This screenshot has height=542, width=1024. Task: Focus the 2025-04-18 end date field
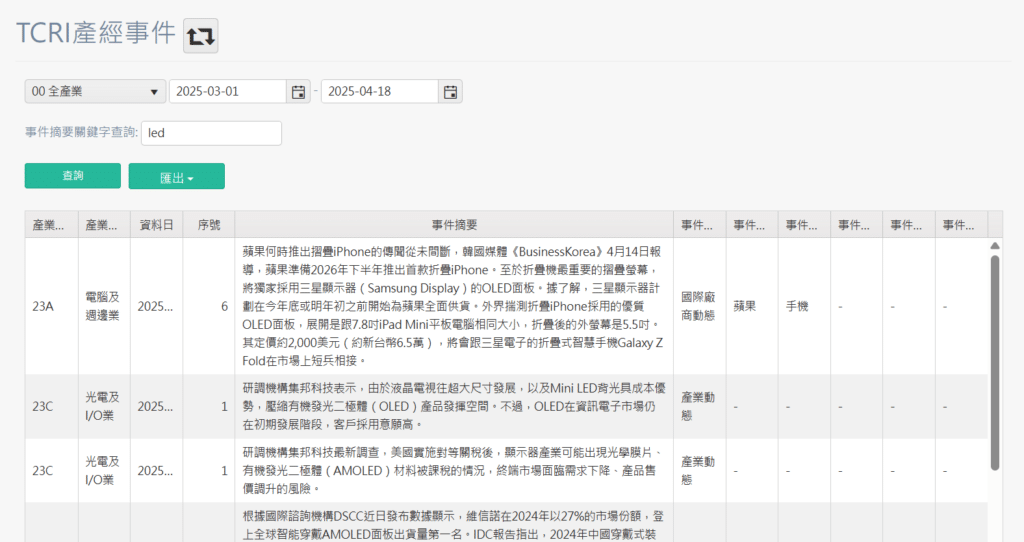point(379,91)
